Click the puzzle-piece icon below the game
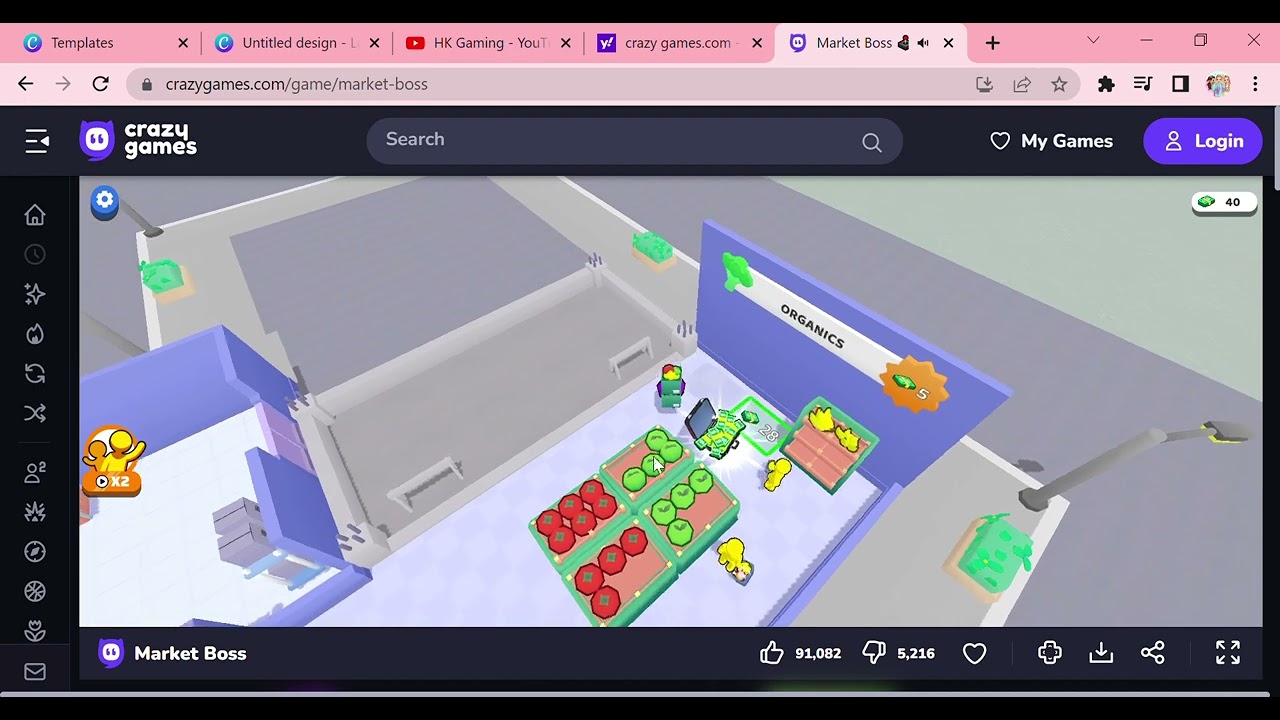 (x=1049, y=653)
